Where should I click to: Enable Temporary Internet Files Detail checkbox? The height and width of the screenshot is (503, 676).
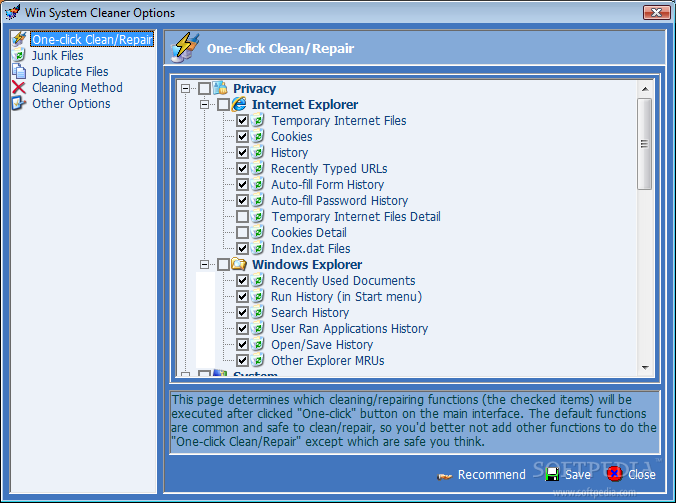click(242, 216)
